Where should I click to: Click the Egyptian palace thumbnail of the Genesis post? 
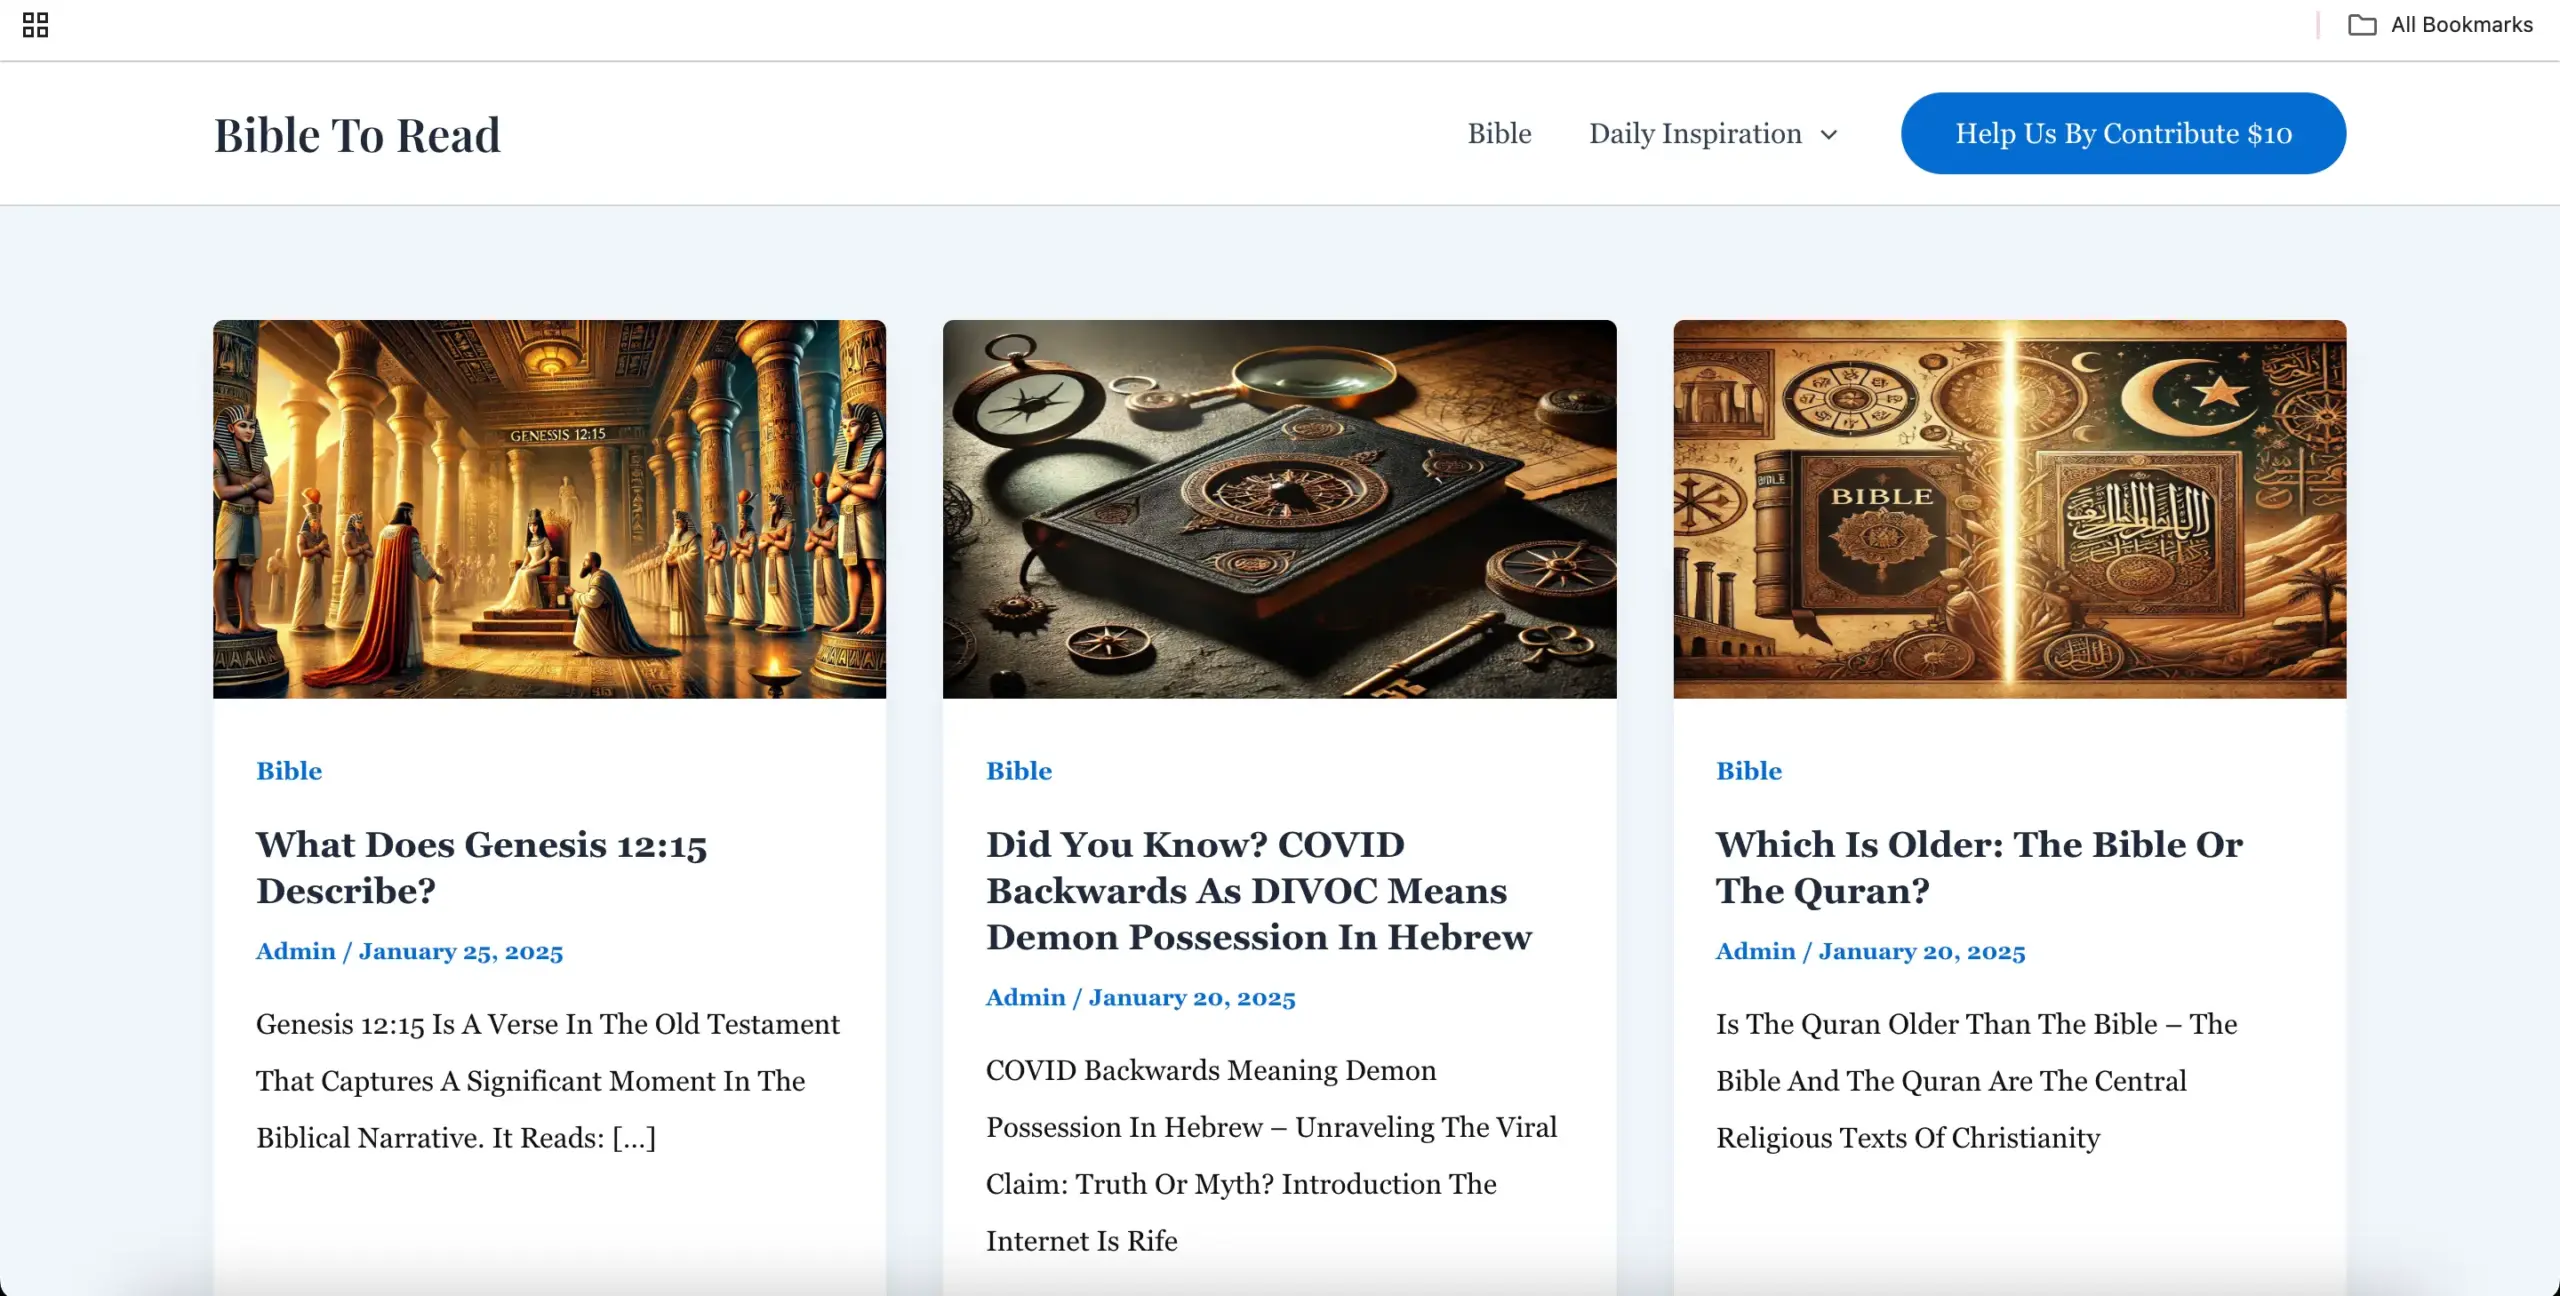[548, 508]
